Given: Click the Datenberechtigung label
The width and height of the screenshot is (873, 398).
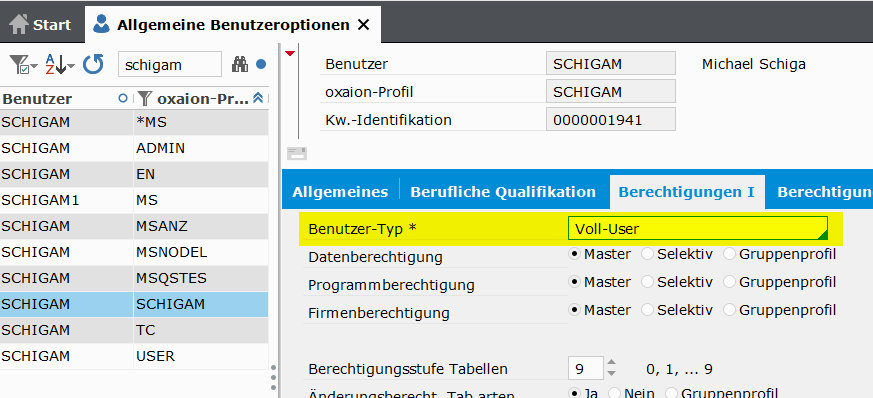Looking at the screenshot, I should (x=375, y=257).
